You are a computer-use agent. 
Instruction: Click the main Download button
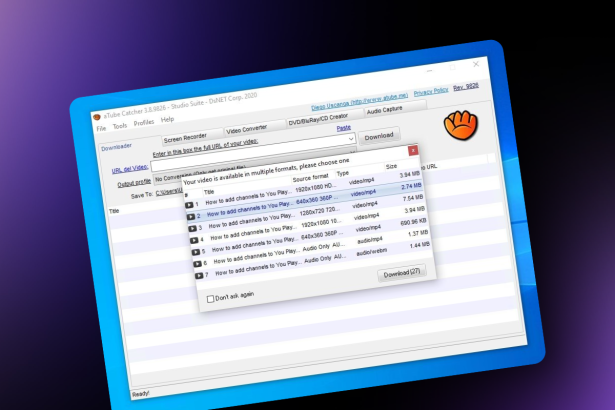pyautogui.click(x=379, y=136)
